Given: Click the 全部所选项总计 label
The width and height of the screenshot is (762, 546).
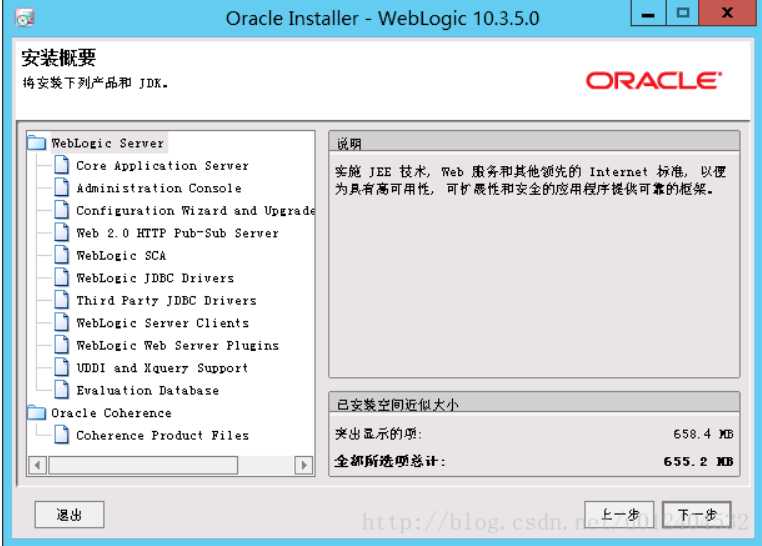Looking at the screenshot, I should click(389, 461).
